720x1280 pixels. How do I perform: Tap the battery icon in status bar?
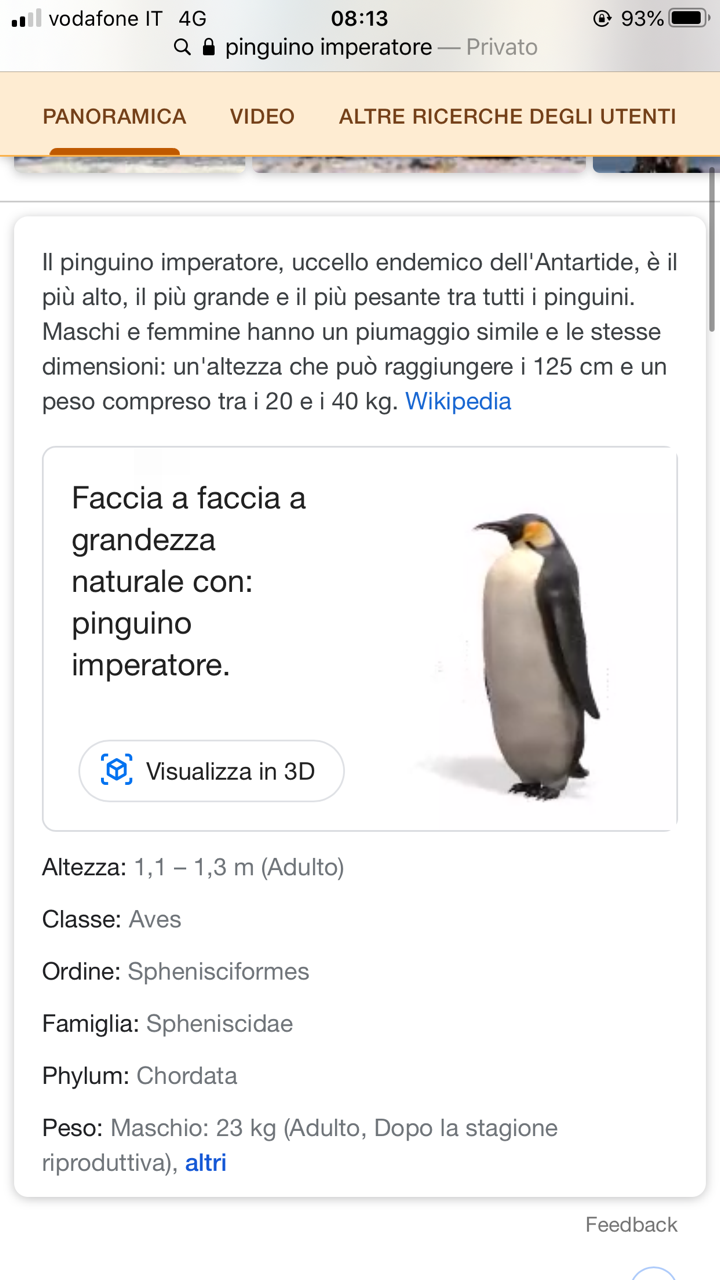tap(689, 18)
